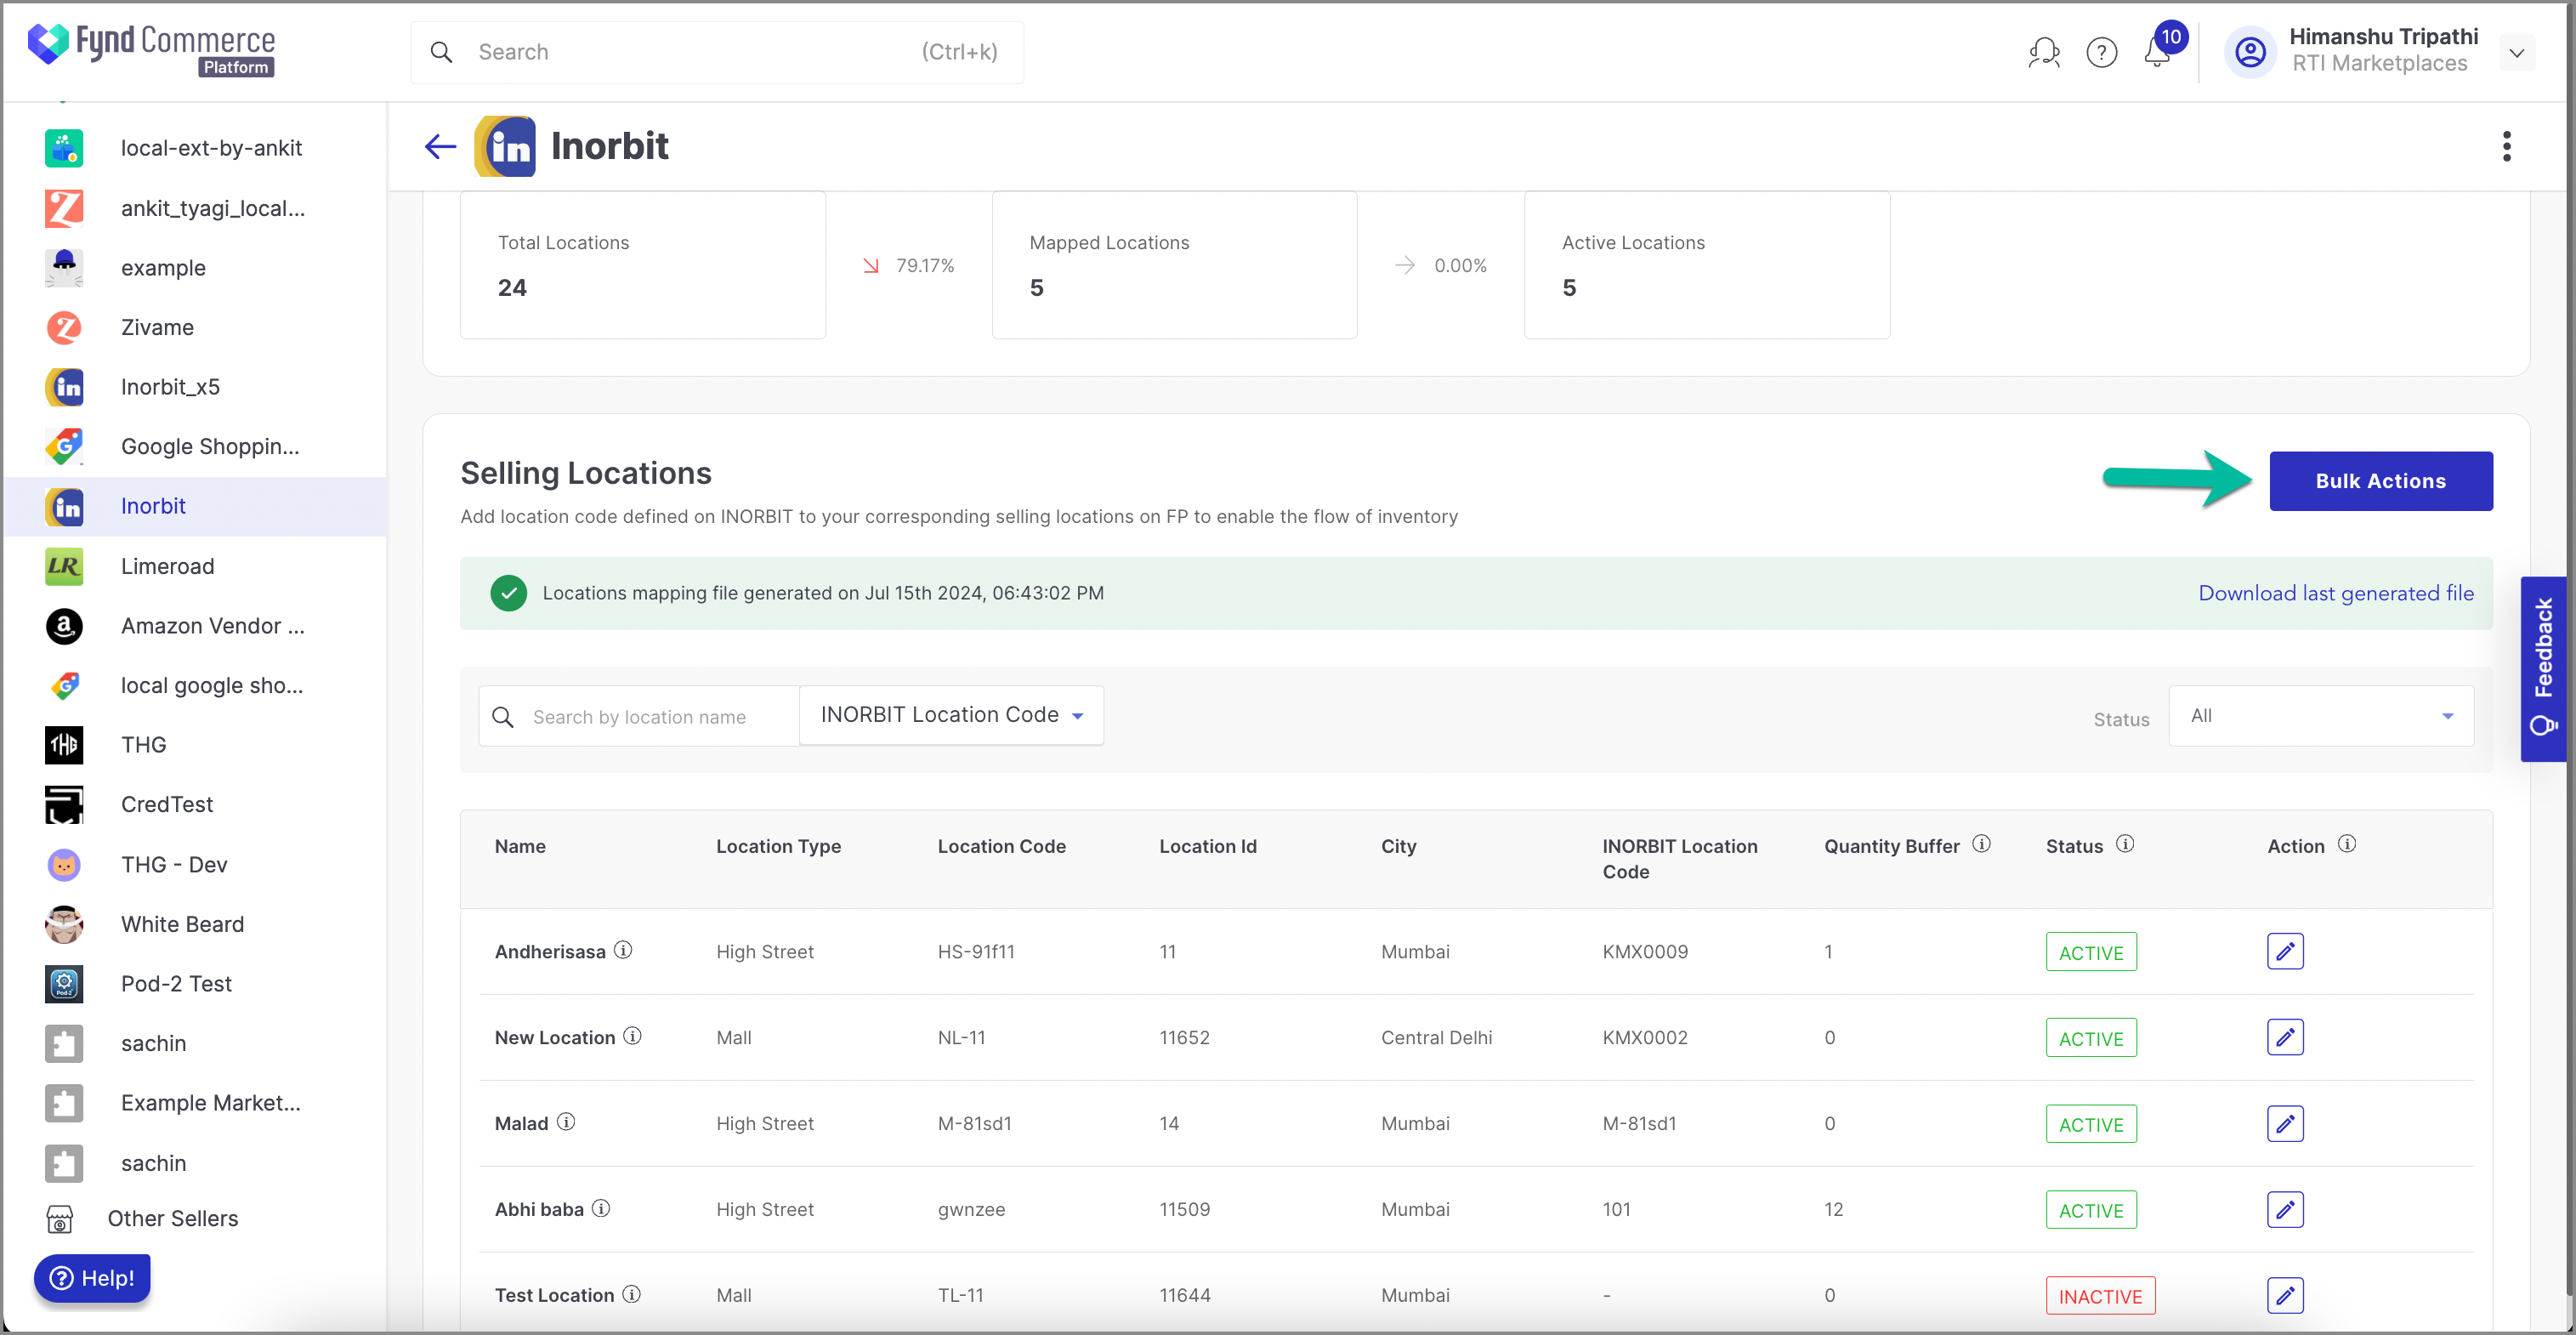This screenshot has width=2576, height=1335.
Task: Open Limeroad in the sidebar
Action: (195, 566)
